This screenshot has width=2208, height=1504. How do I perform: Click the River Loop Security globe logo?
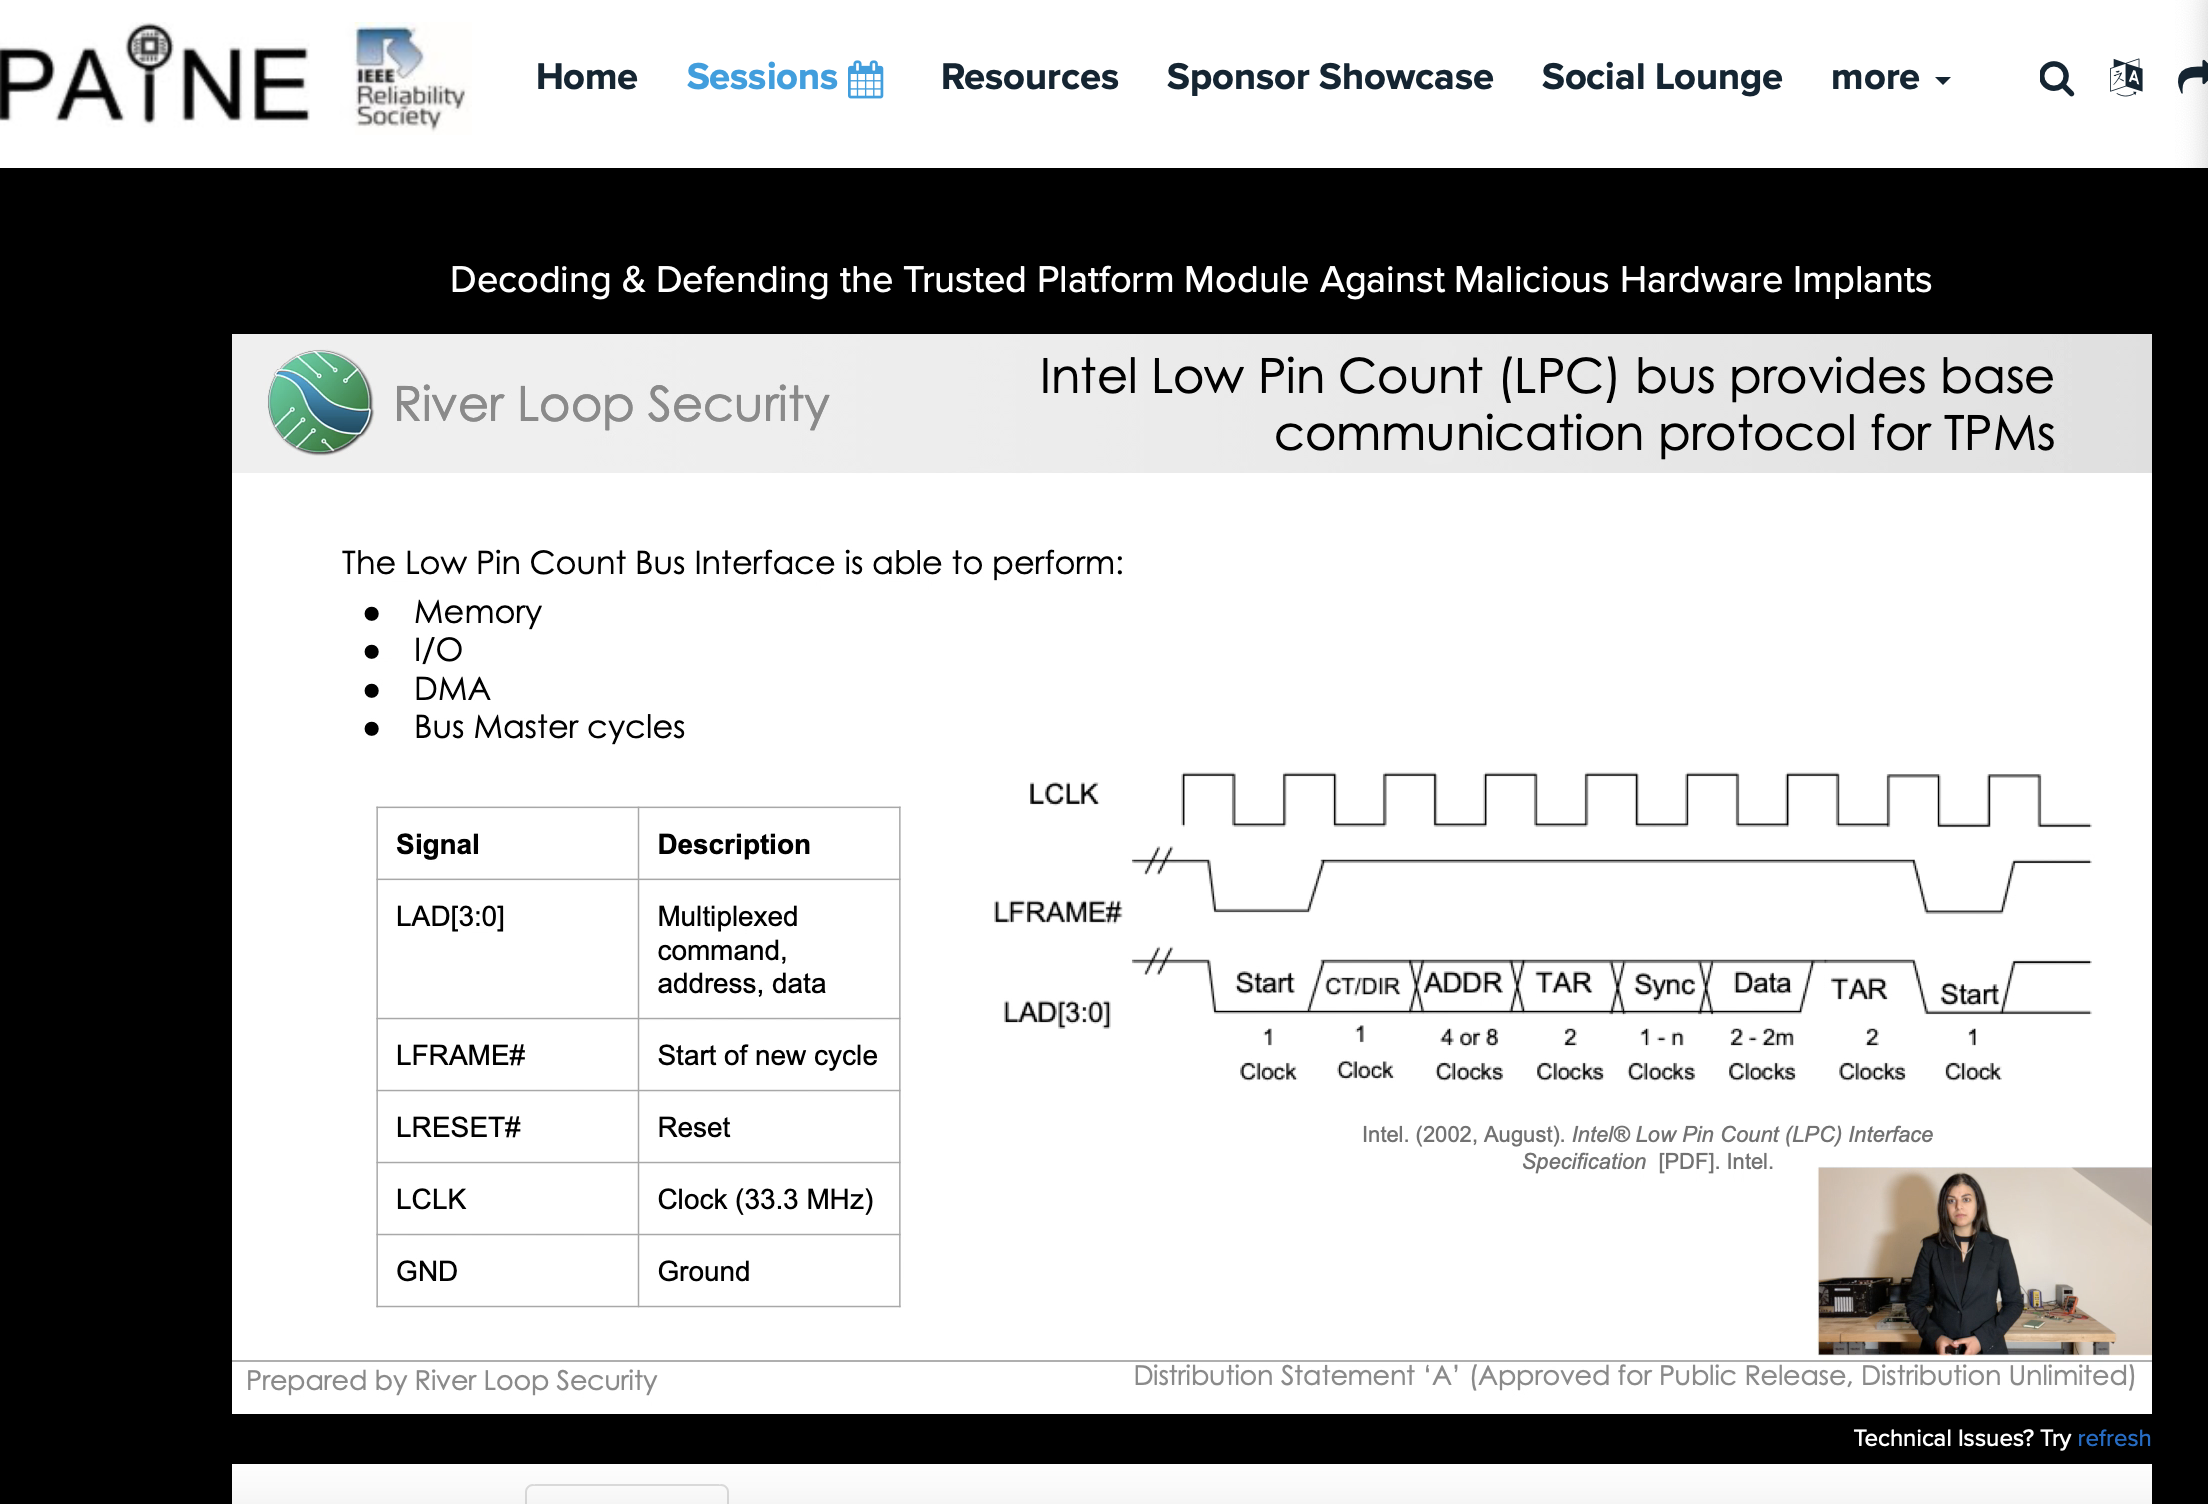[x=320, y=402]
